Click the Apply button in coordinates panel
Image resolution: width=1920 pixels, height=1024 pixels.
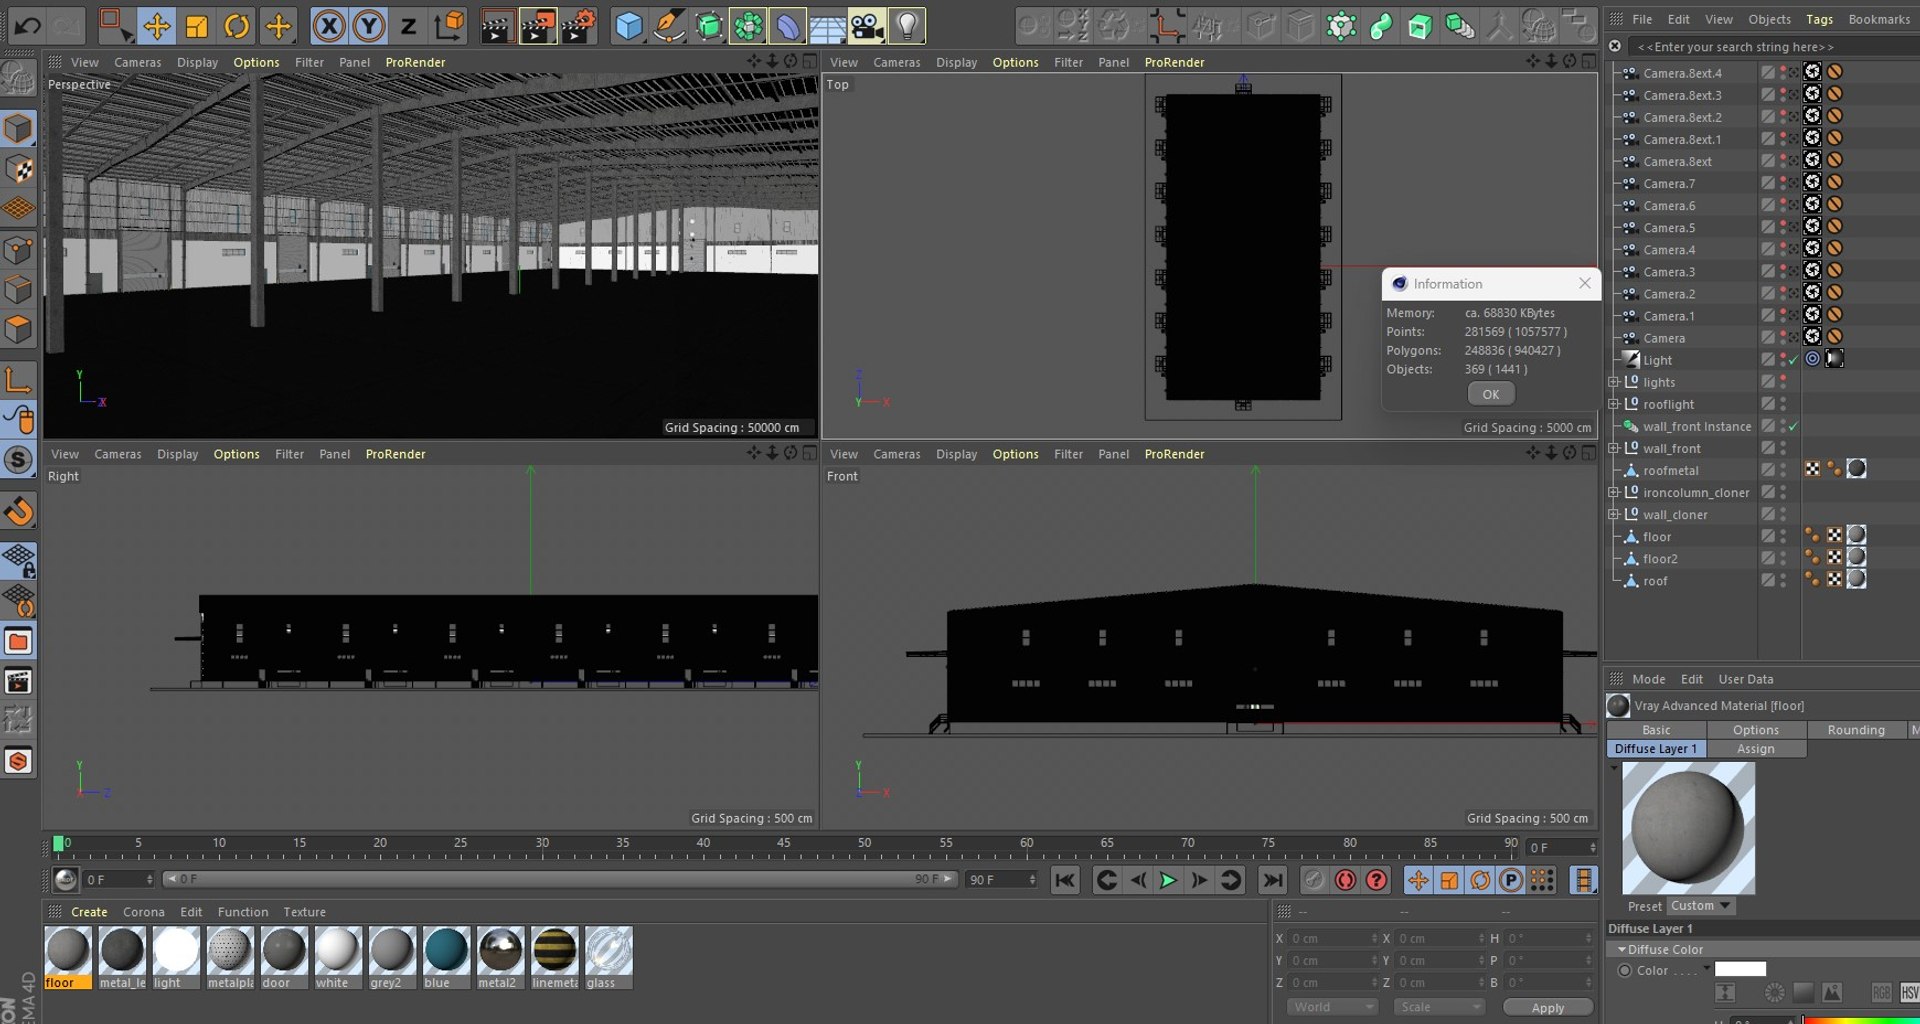coord(1547,1007)
